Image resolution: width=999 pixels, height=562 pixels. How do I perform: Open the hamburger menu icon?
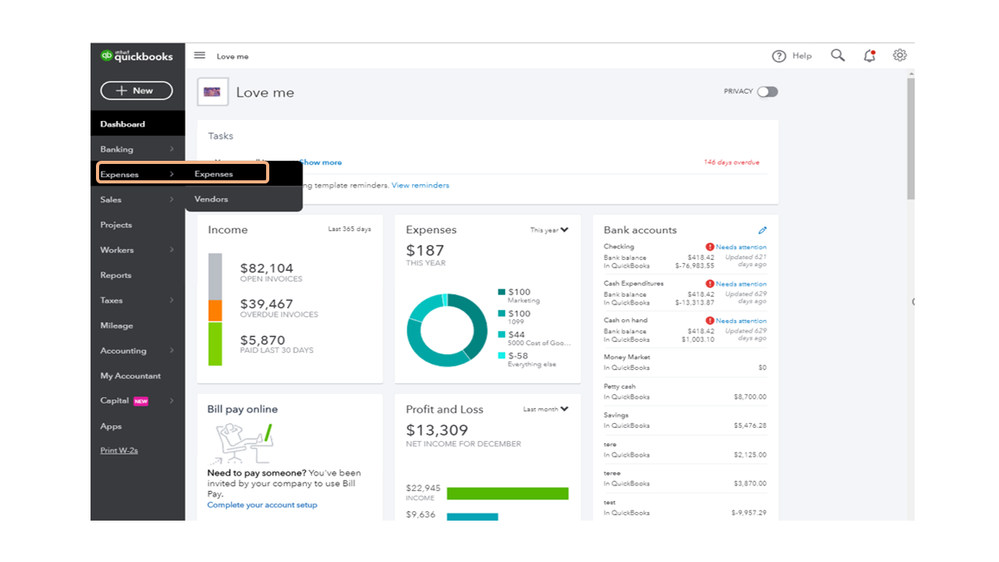click(x=199, y=55)
